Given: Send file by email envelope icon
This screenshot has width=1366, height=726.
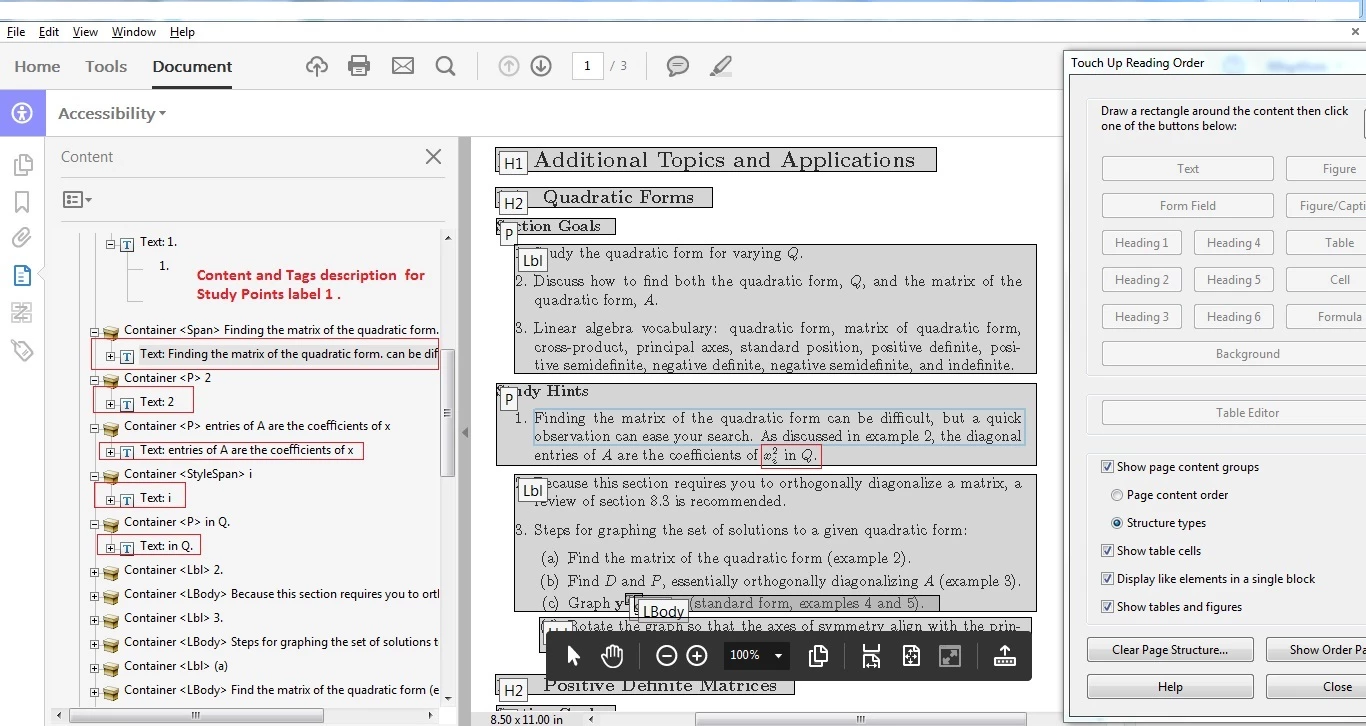Looking at the screenshot, I should tap(403, 66).
